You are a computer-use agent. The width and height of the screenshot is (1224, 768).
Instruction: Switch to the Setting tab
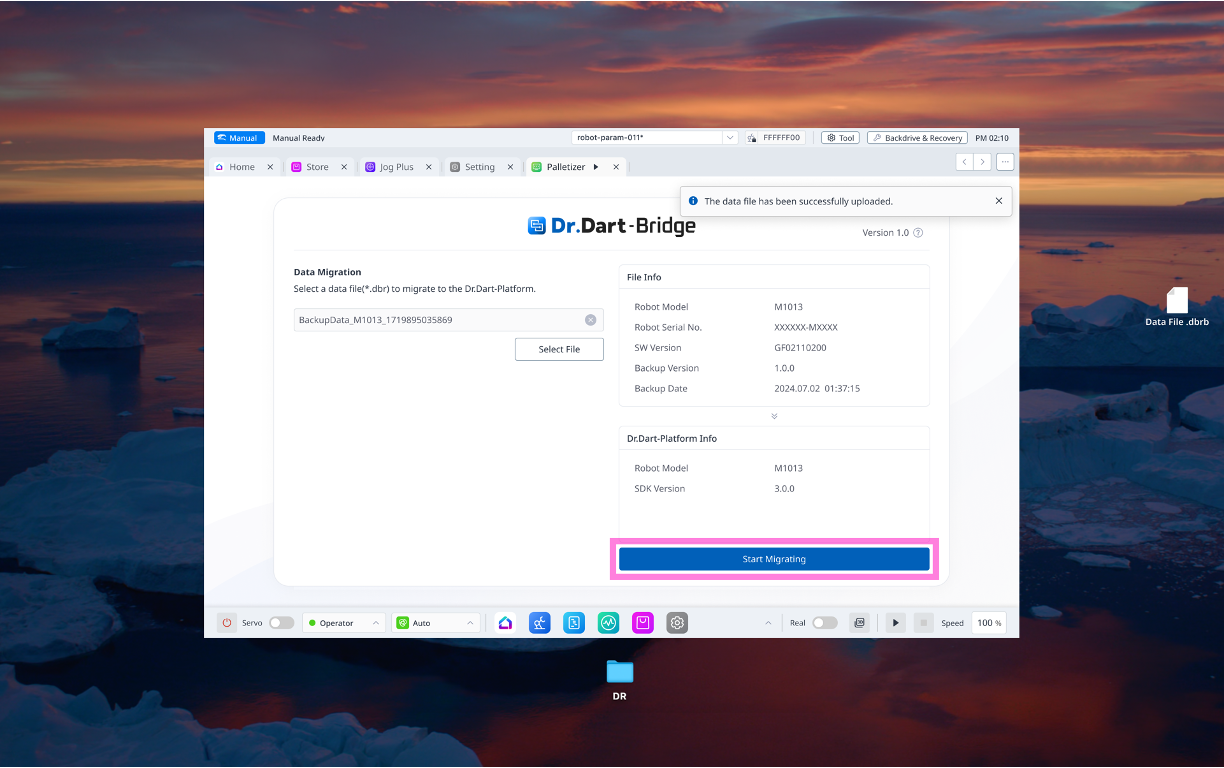tap(479, 167)
